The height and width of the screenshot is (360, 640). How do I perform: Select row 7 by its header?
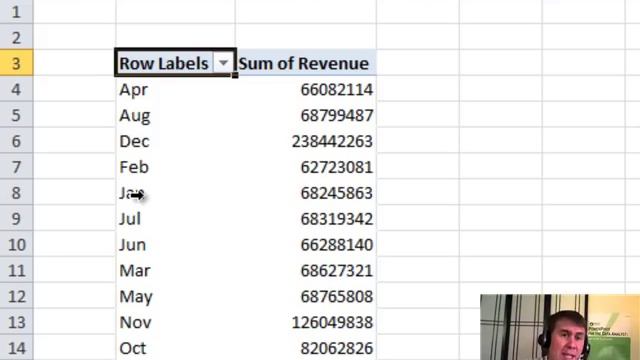click(16, 167)
